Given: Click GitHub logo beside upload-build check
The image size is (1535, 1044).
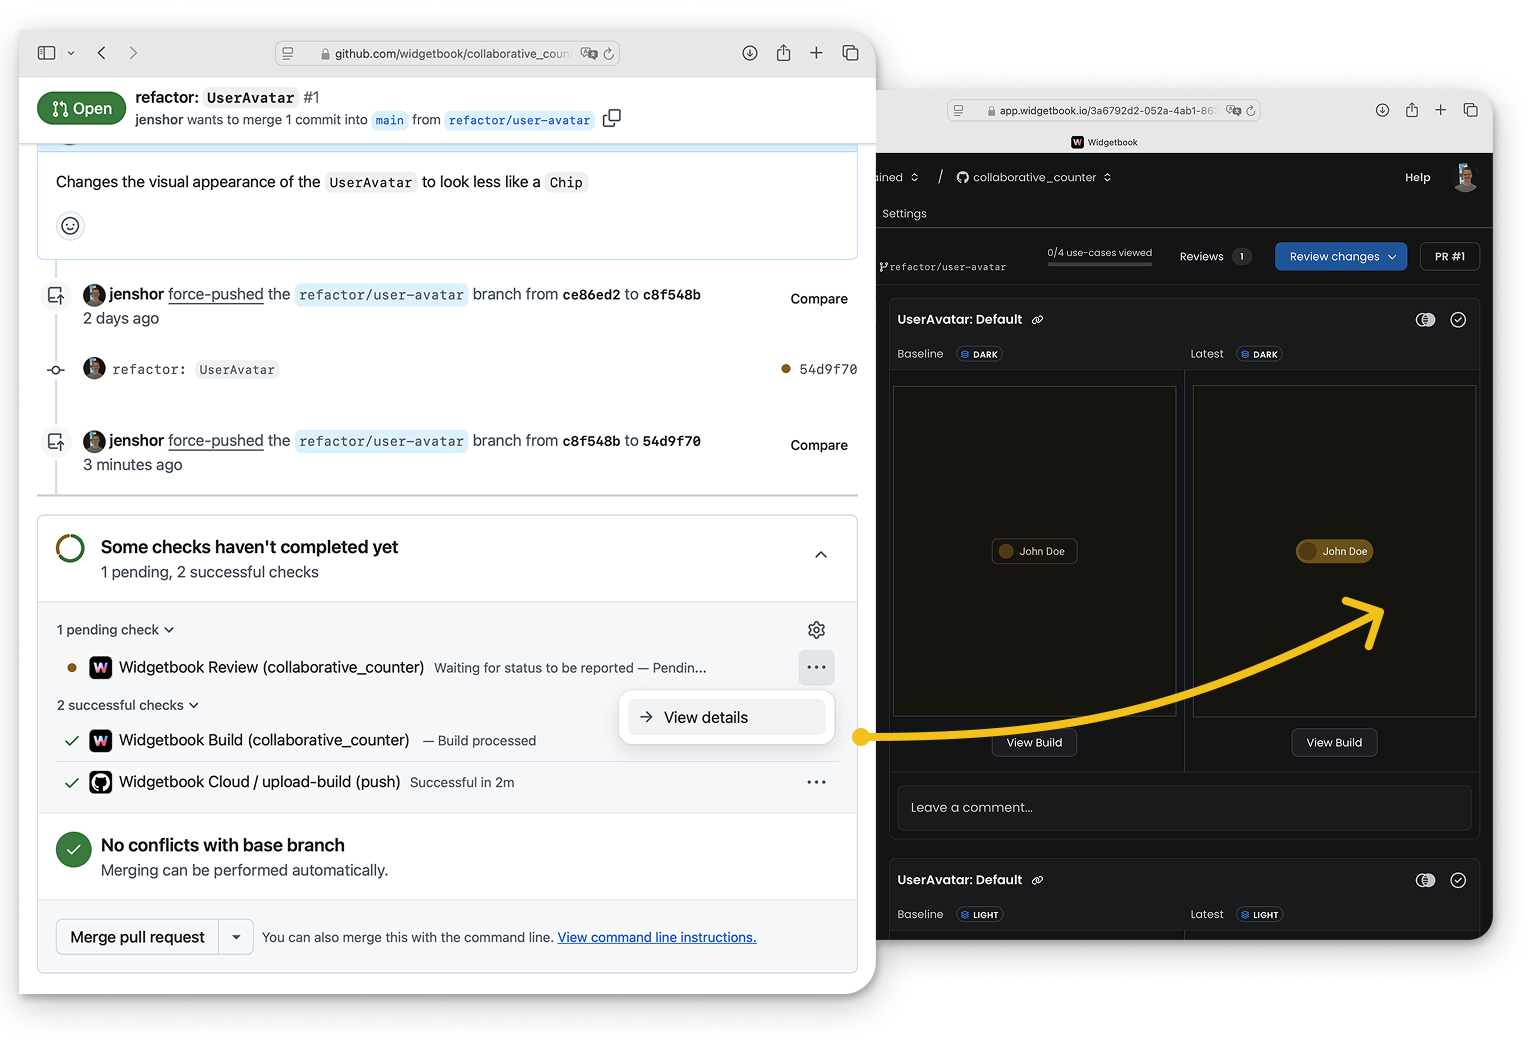Looking at the screenshot, I should coord(100,782).
